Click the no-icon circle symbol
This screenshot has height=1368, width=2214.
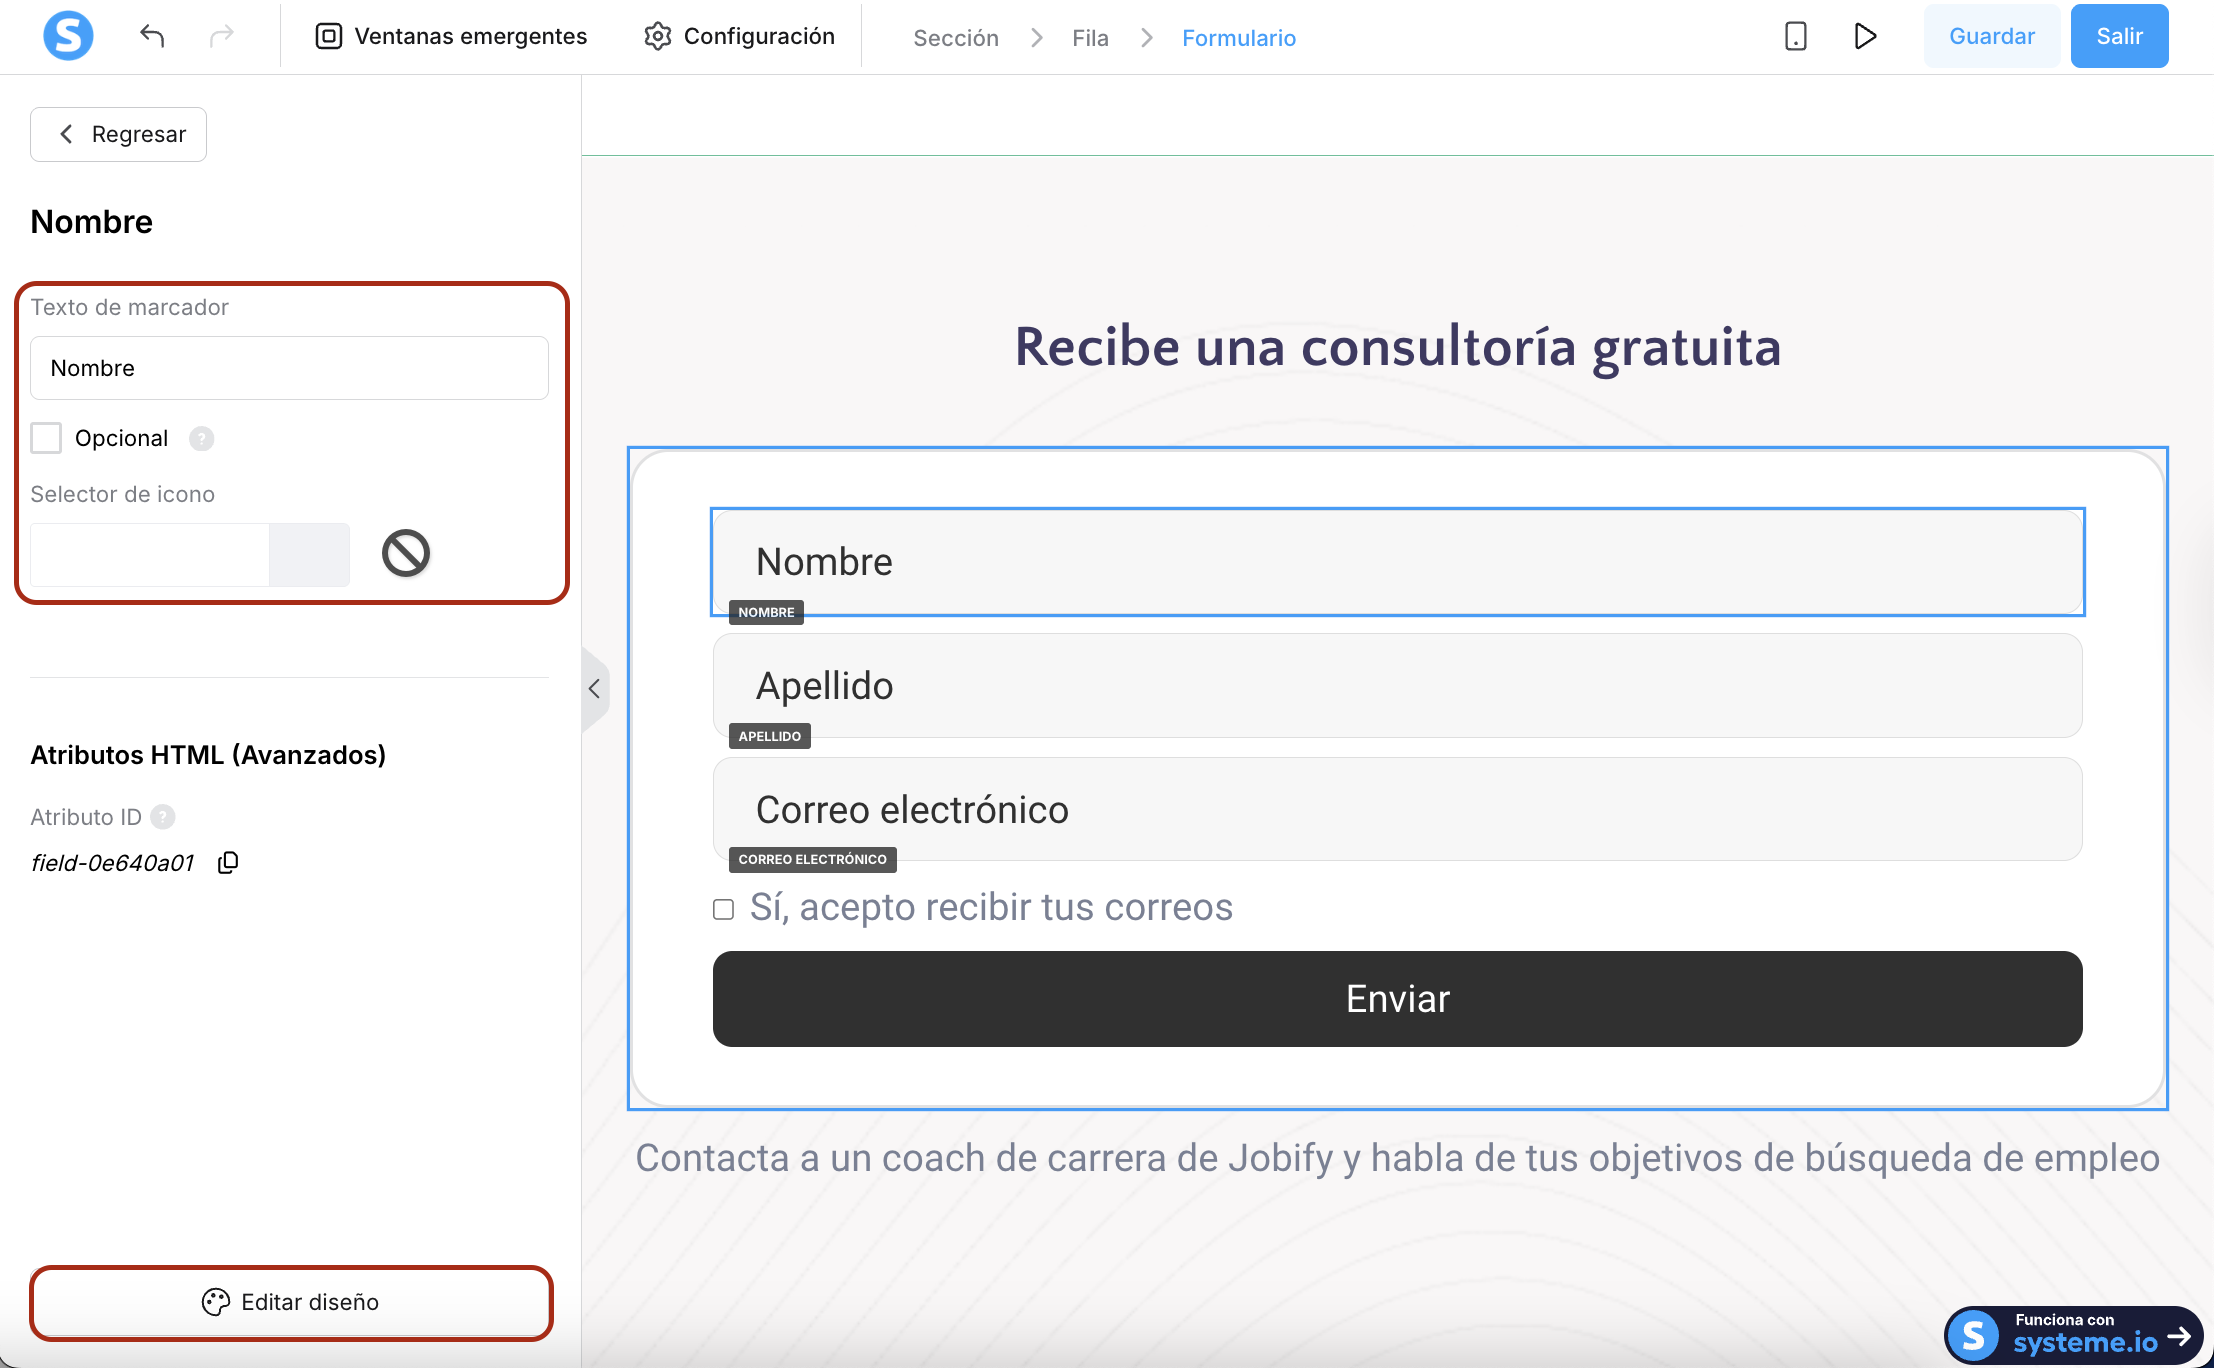[406, 553]
